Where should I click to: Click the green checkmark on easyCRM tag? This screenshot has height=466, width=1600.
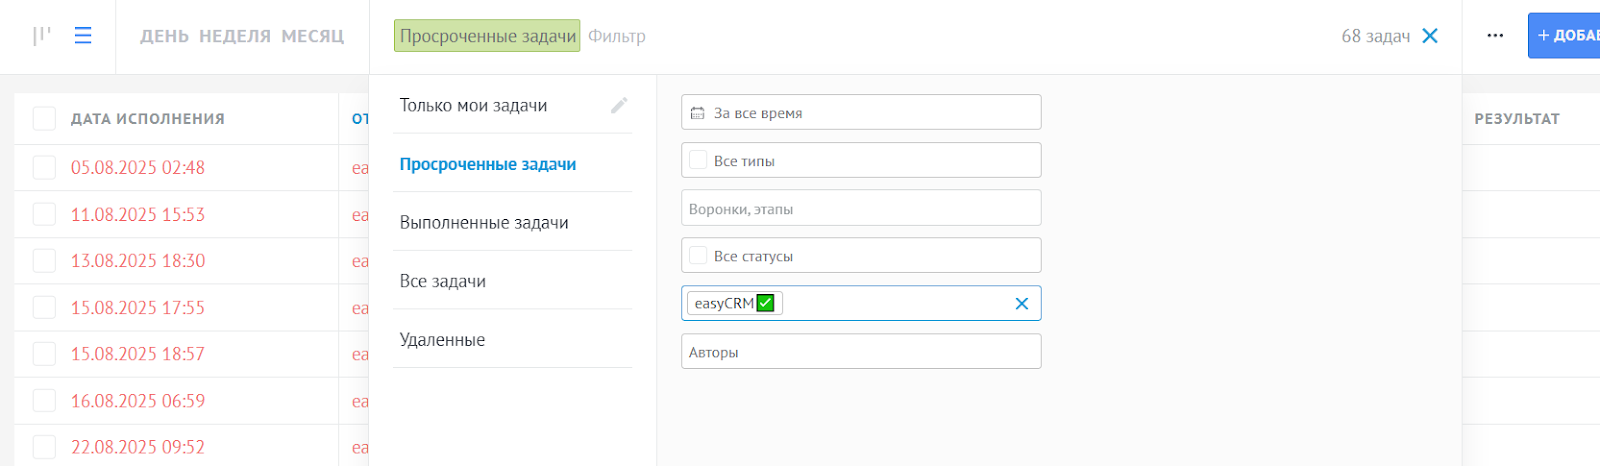(766, 303)
